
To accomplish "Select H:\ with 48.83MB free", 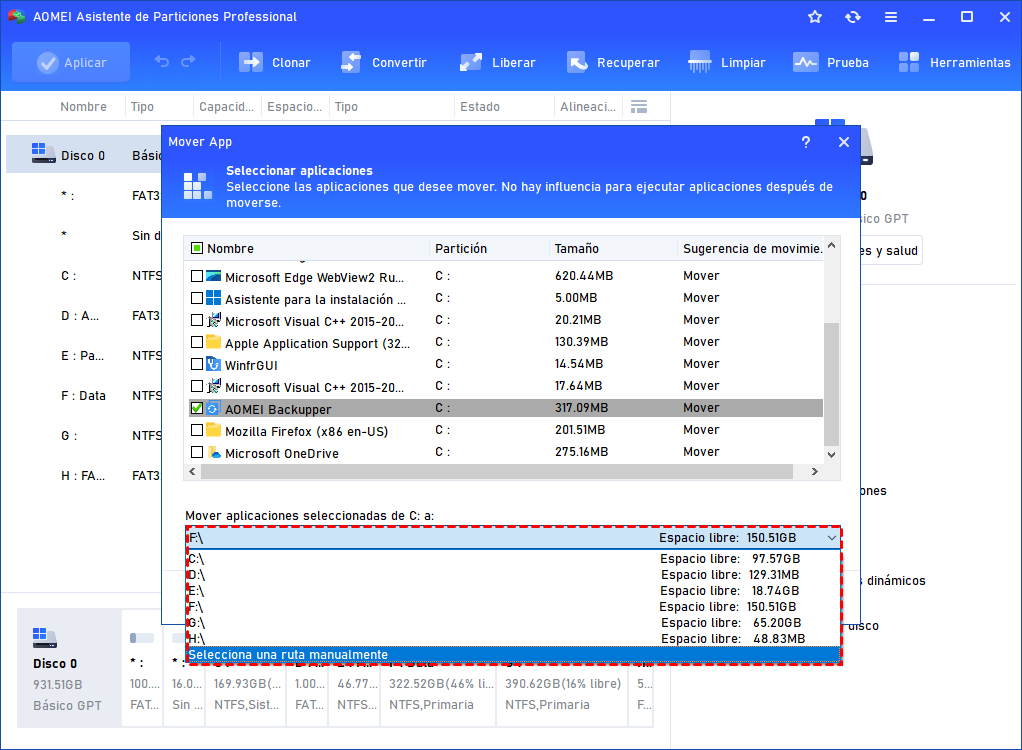I will [x=514, y=639].
